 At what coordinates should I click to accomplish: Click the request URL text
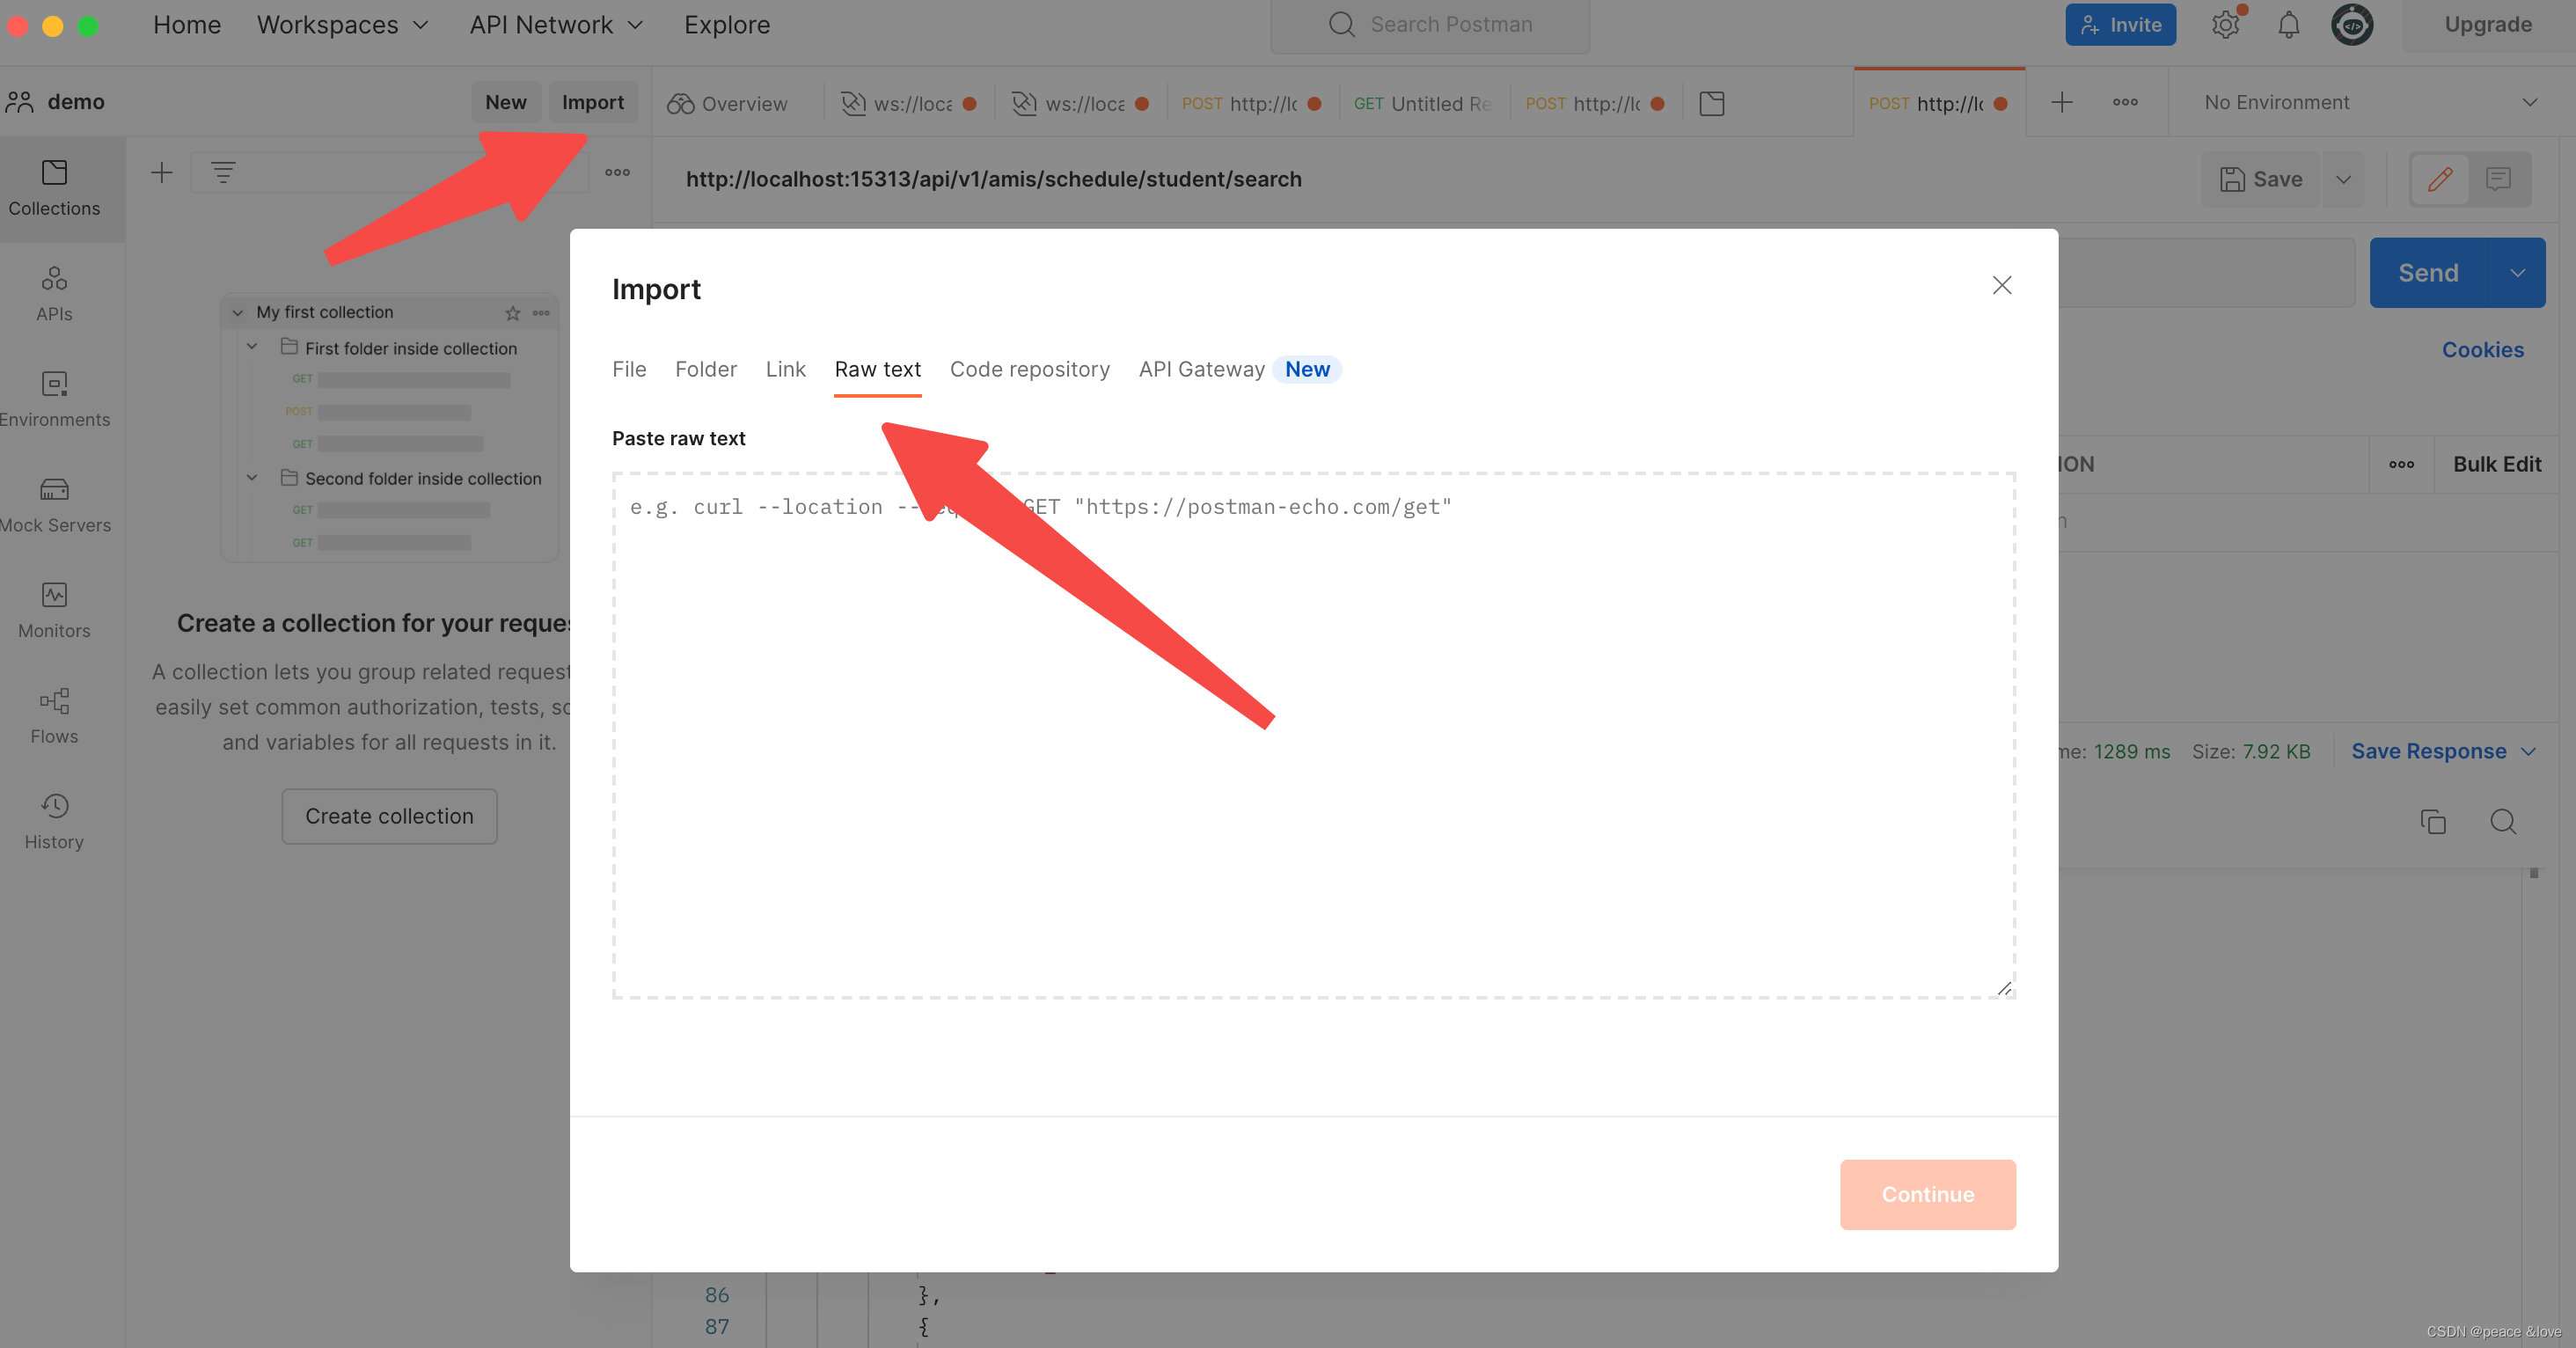tap(993, 179)
